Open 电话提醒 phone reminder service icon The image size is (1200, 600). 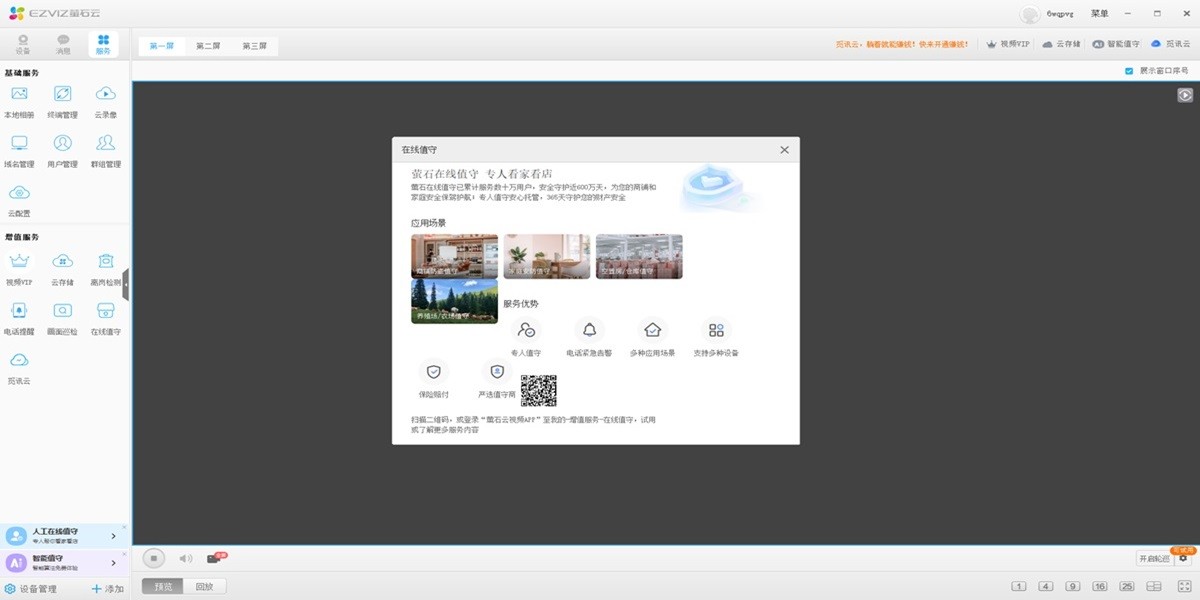(x=20, y=314)
